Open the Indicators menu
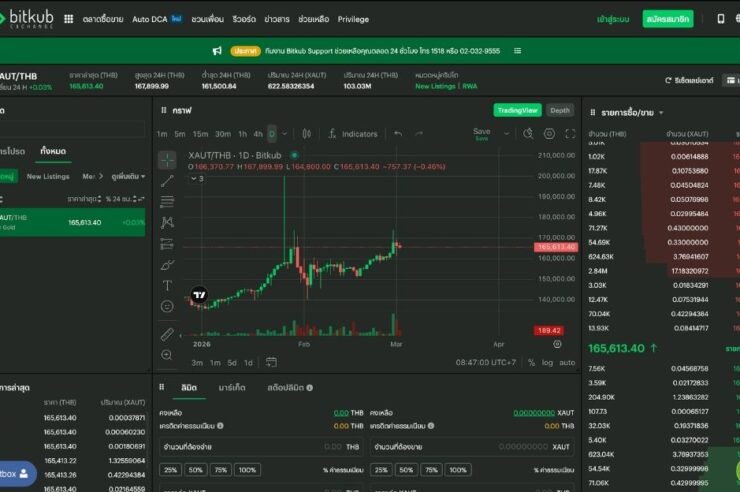740x492 pixels. (x=353, y=134)
